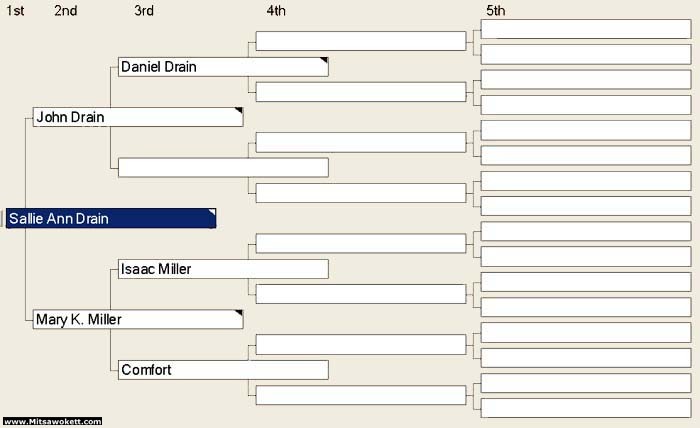Pick the Comfort box in 3rd generation
The image size is (700, 428).
[223, 370]
